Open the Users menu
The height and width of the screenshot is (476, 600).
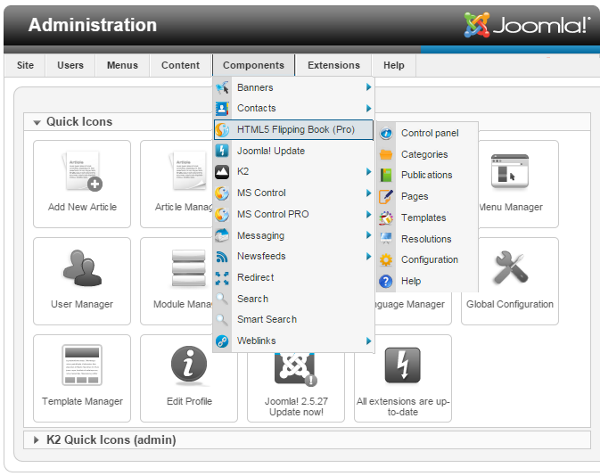70,65
